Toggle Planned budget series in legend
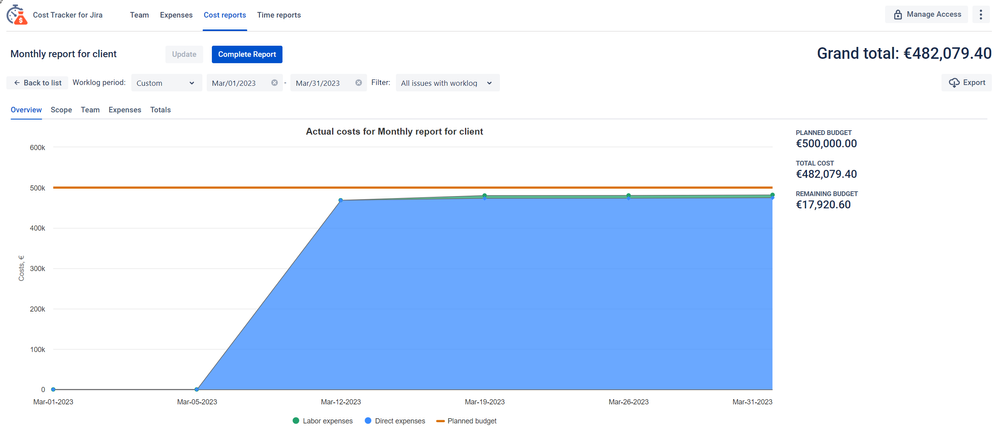Viewport: 999px width, 437px height. pyautogui.click(x=466, y=421)
